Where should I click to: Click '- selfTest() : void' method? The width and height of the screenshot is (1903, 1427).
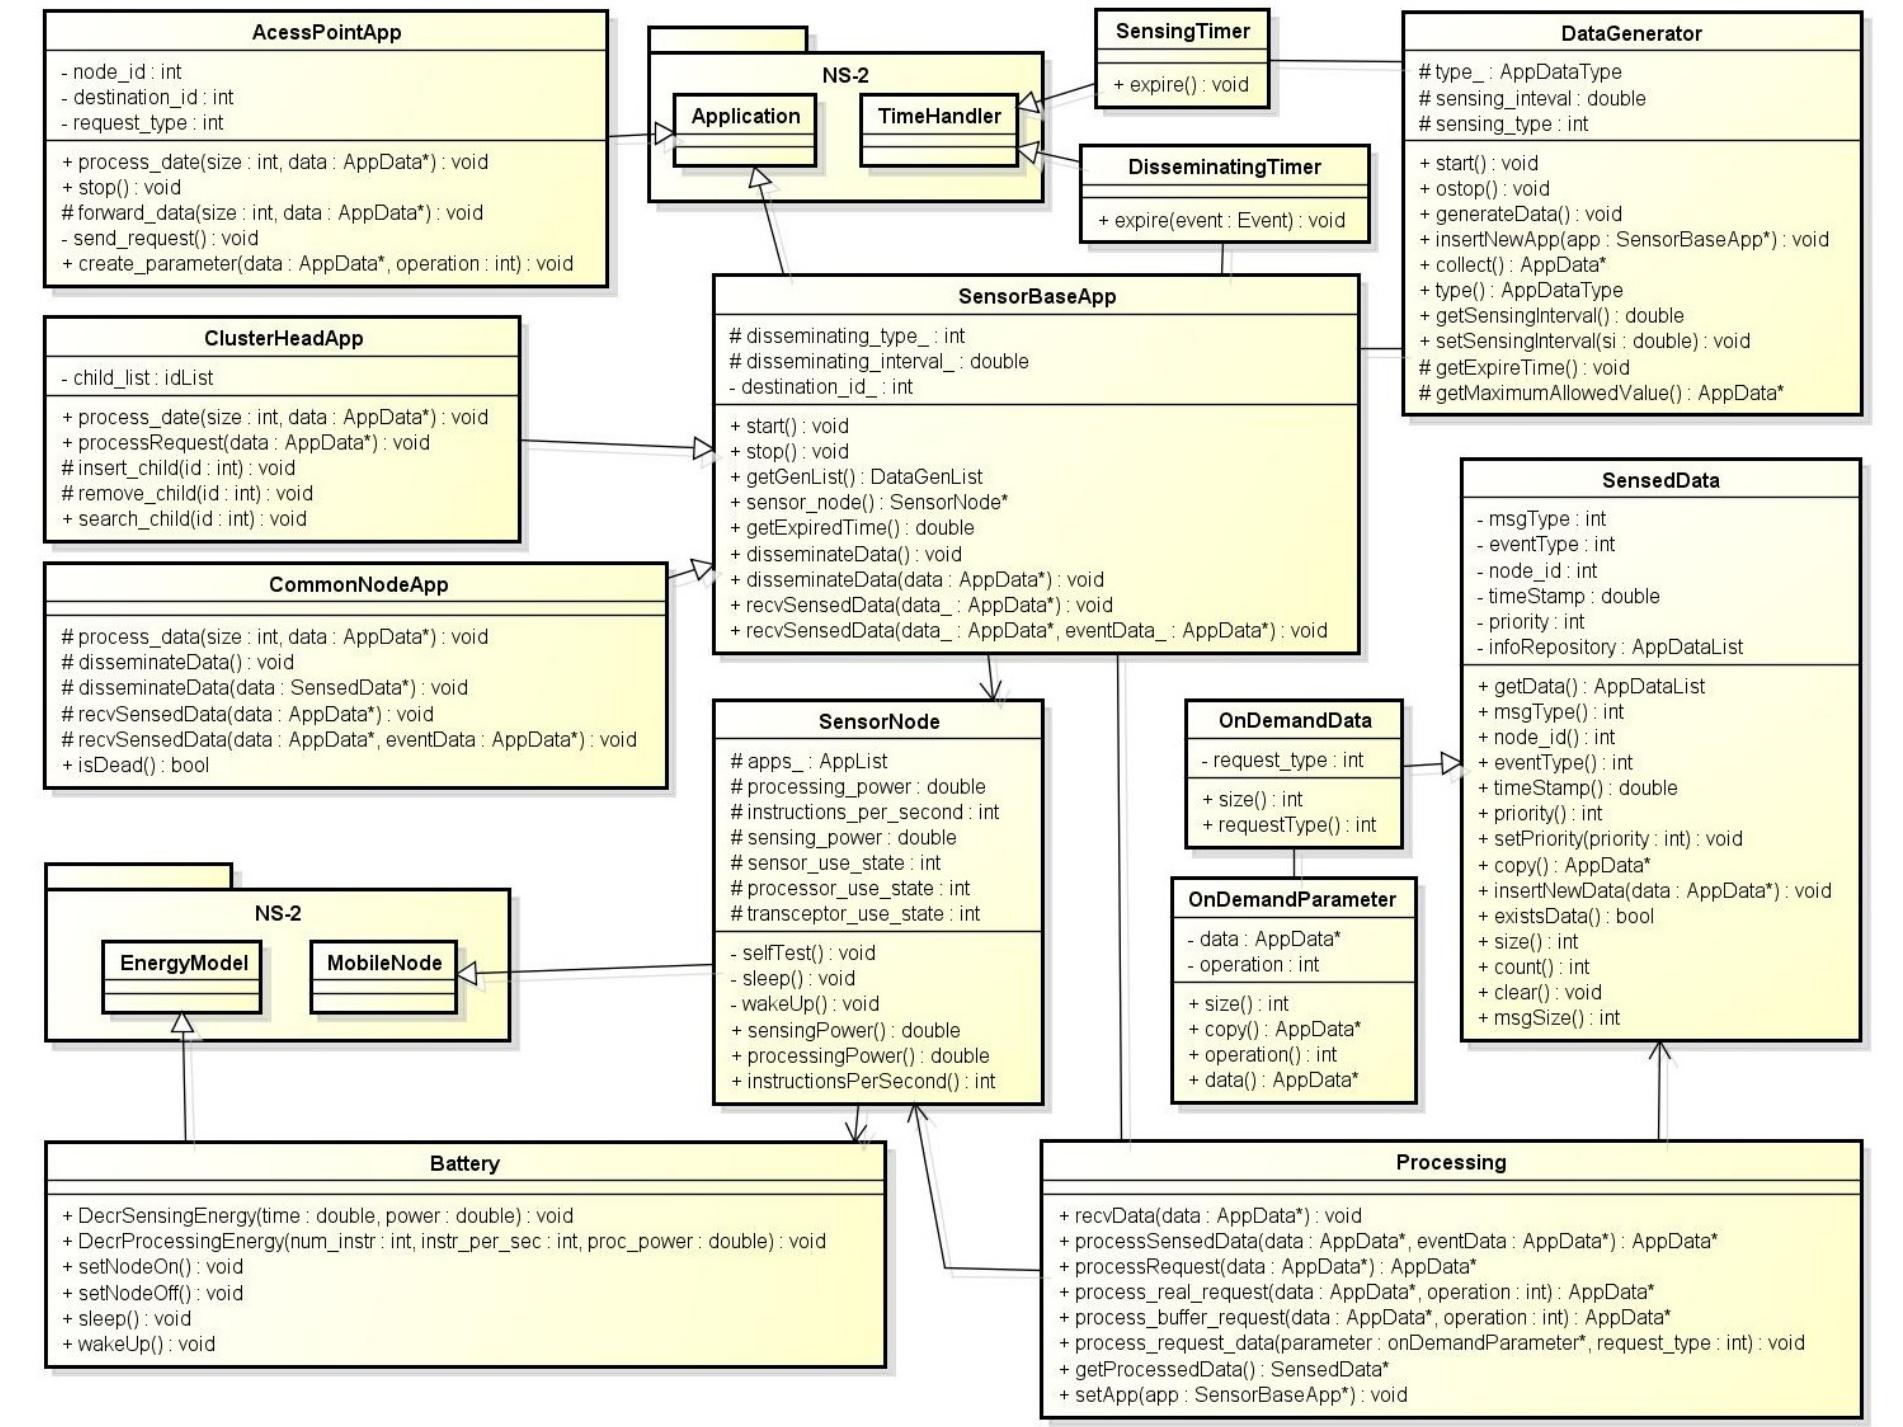coord(802,953)
